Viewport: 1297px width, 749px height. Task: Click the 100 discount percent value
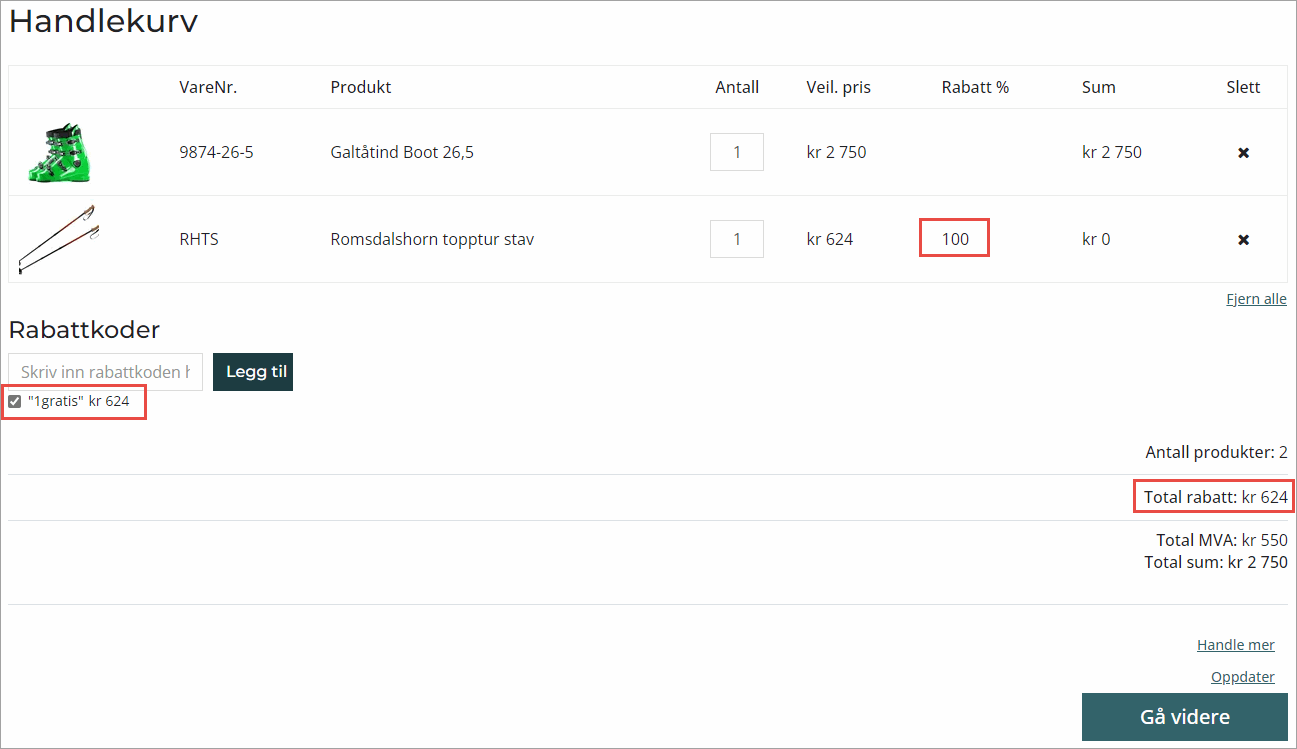point(955,240)
